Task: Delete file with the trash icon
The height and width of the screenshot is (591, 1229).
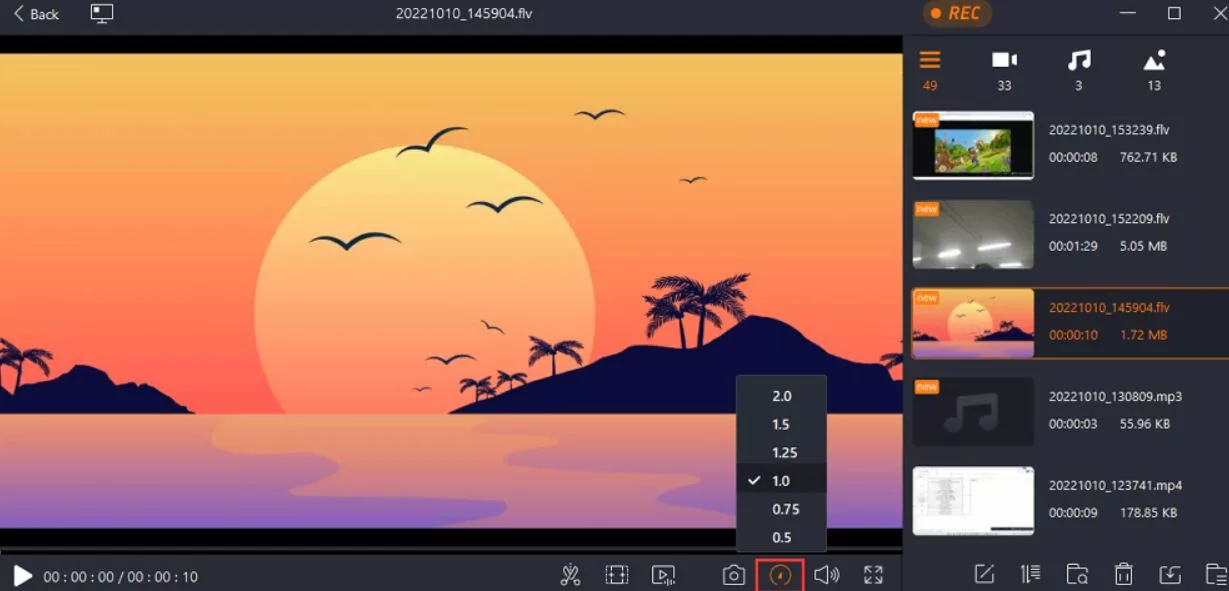Action: [1124, 574]
